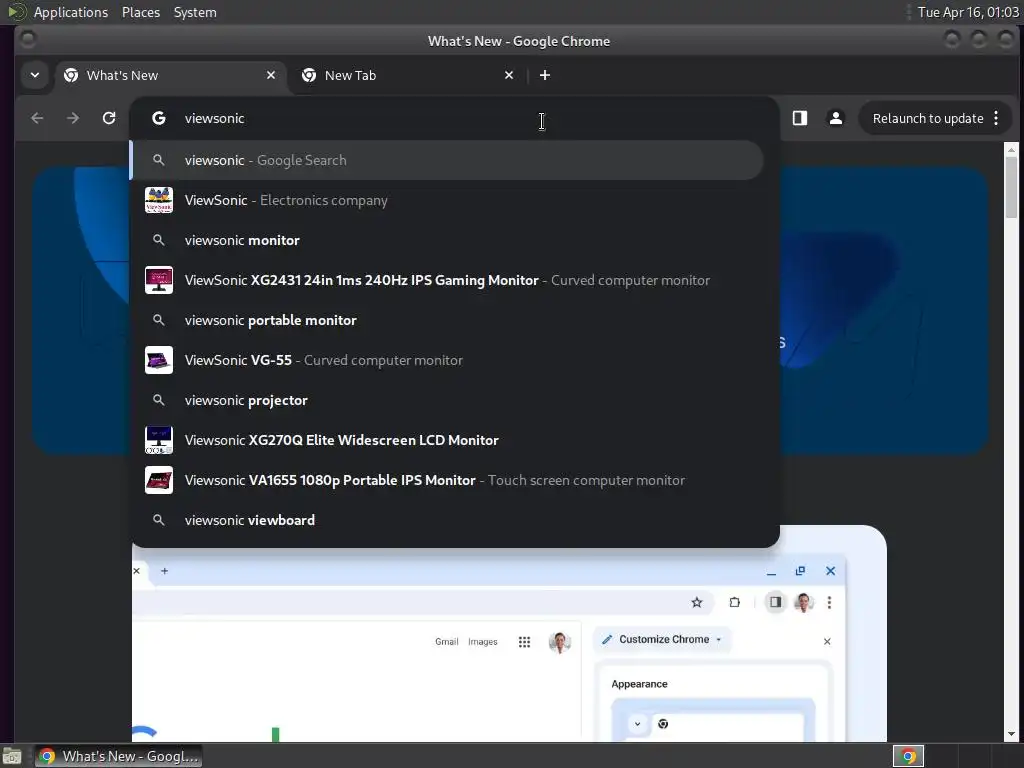Viewport: 1024px width, 768px height.
Task: Select Viewsonic VA1655 Portable Monitor suggestion
Action: point(447,480)
